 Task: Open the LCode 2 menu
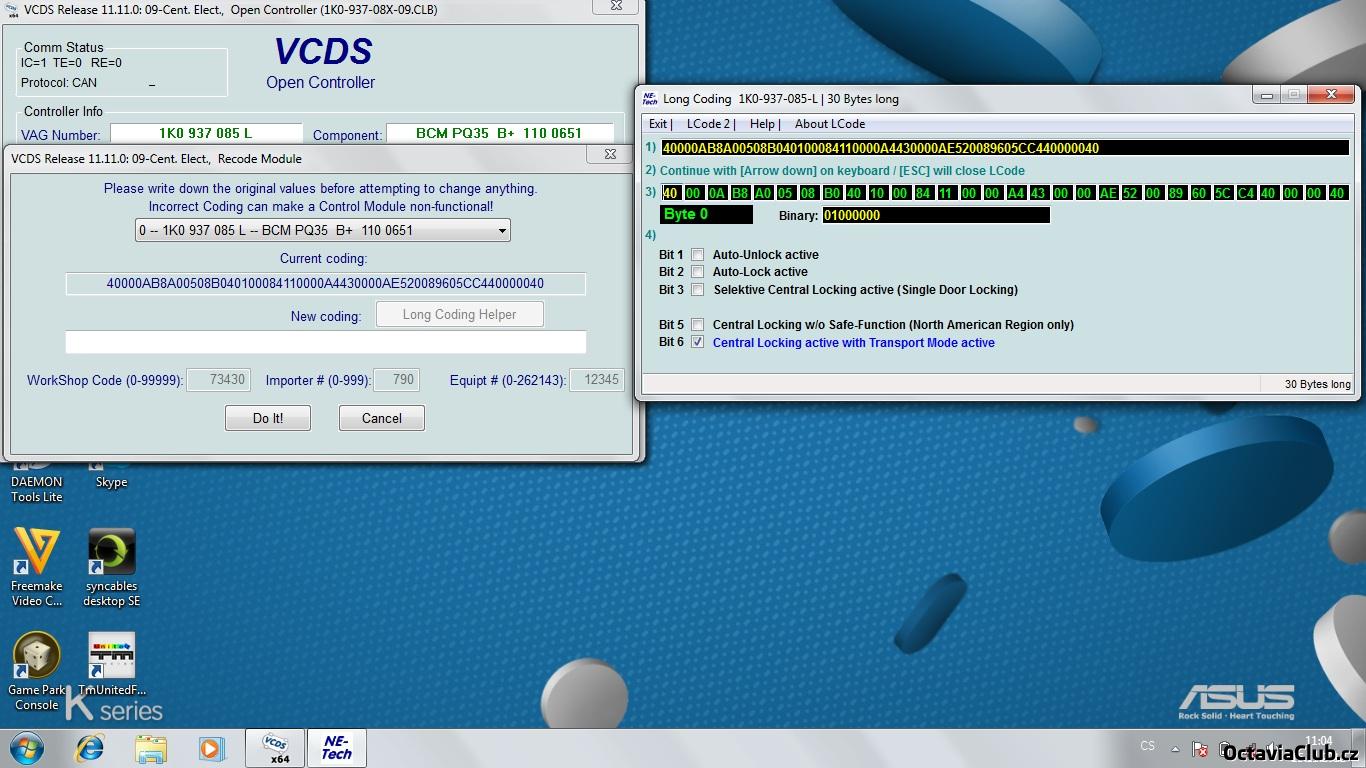click(710, 124)
